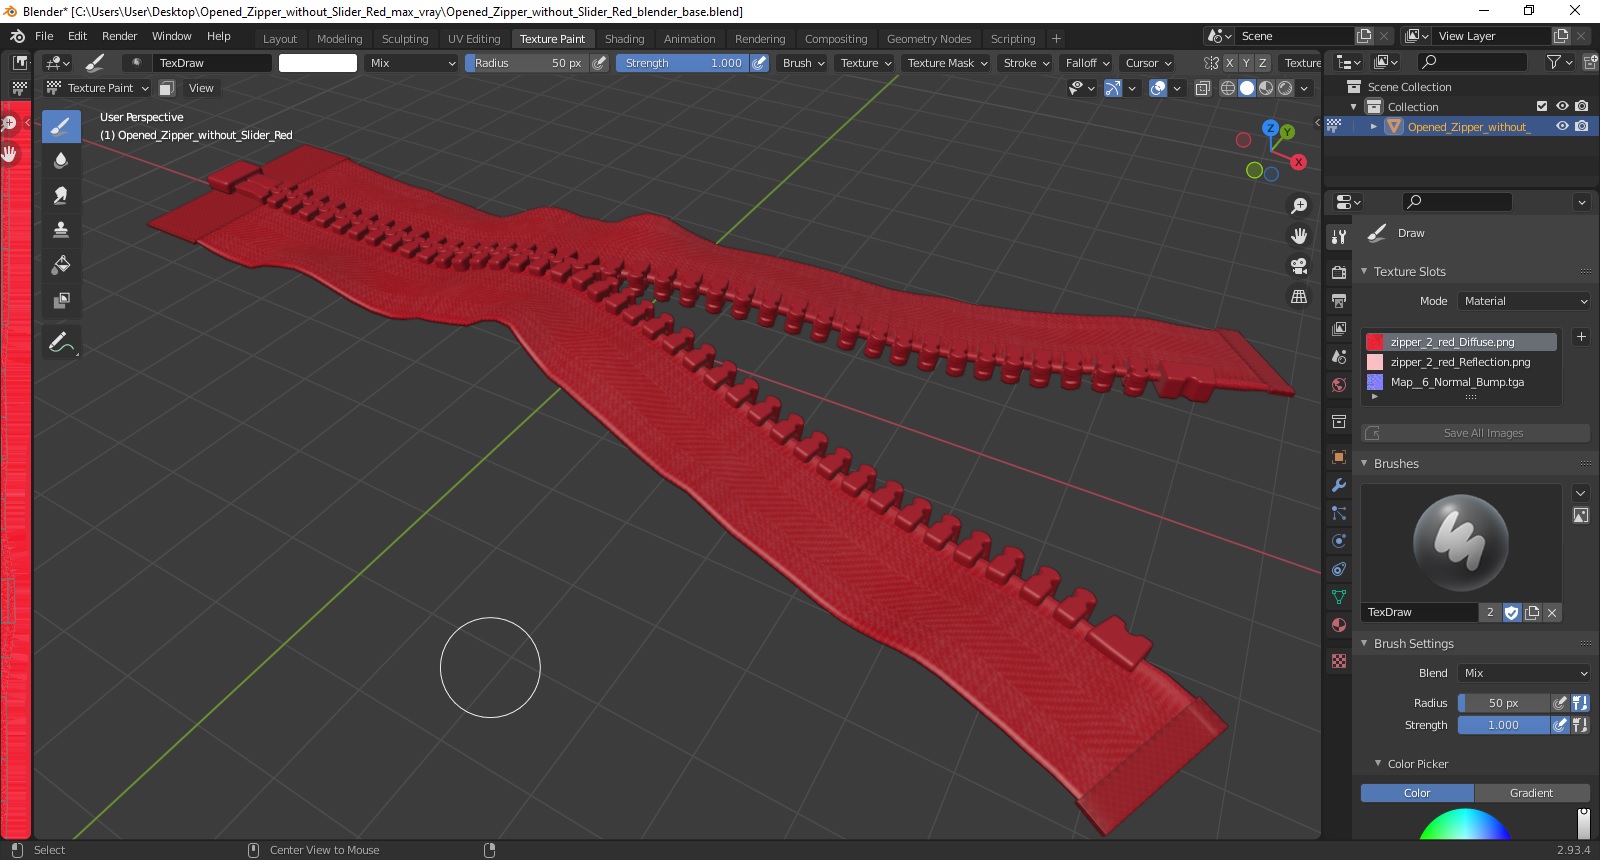Click the pan view hand icon
Image resolution: width=1600 pixels, height=860 pixels.
(x=1299, y=236)
